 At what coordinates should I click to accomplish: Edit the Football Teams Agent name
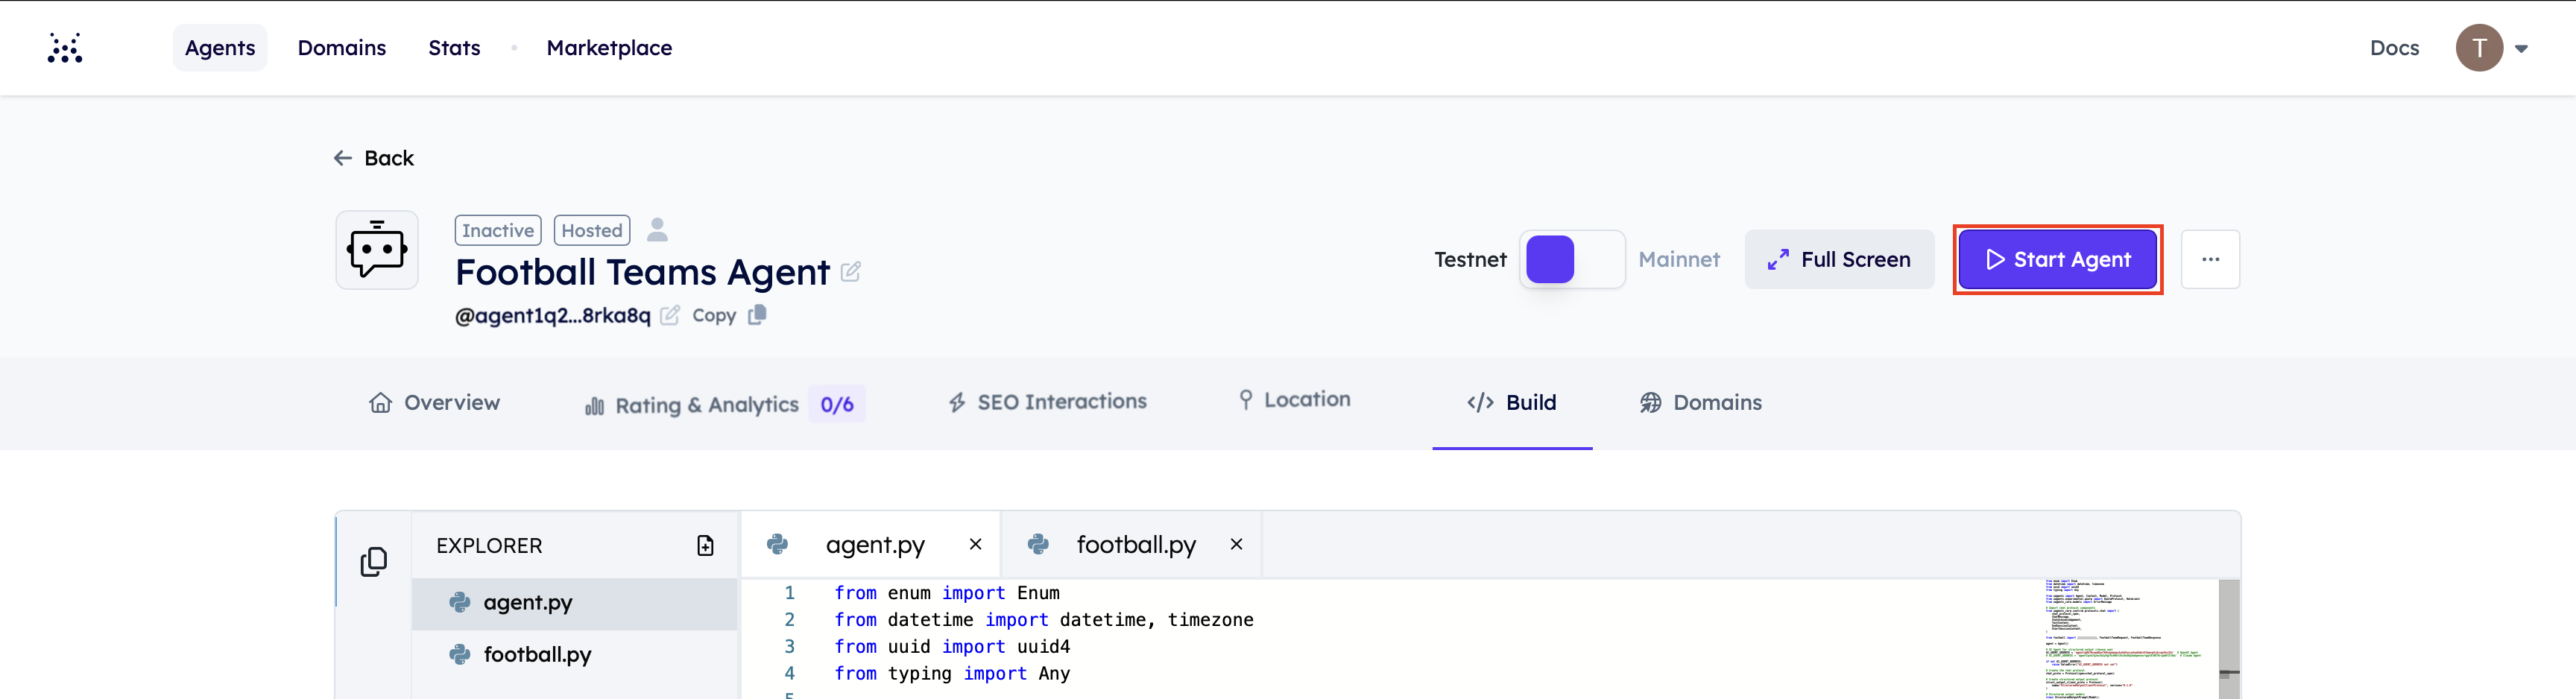[x=851, y=272]
